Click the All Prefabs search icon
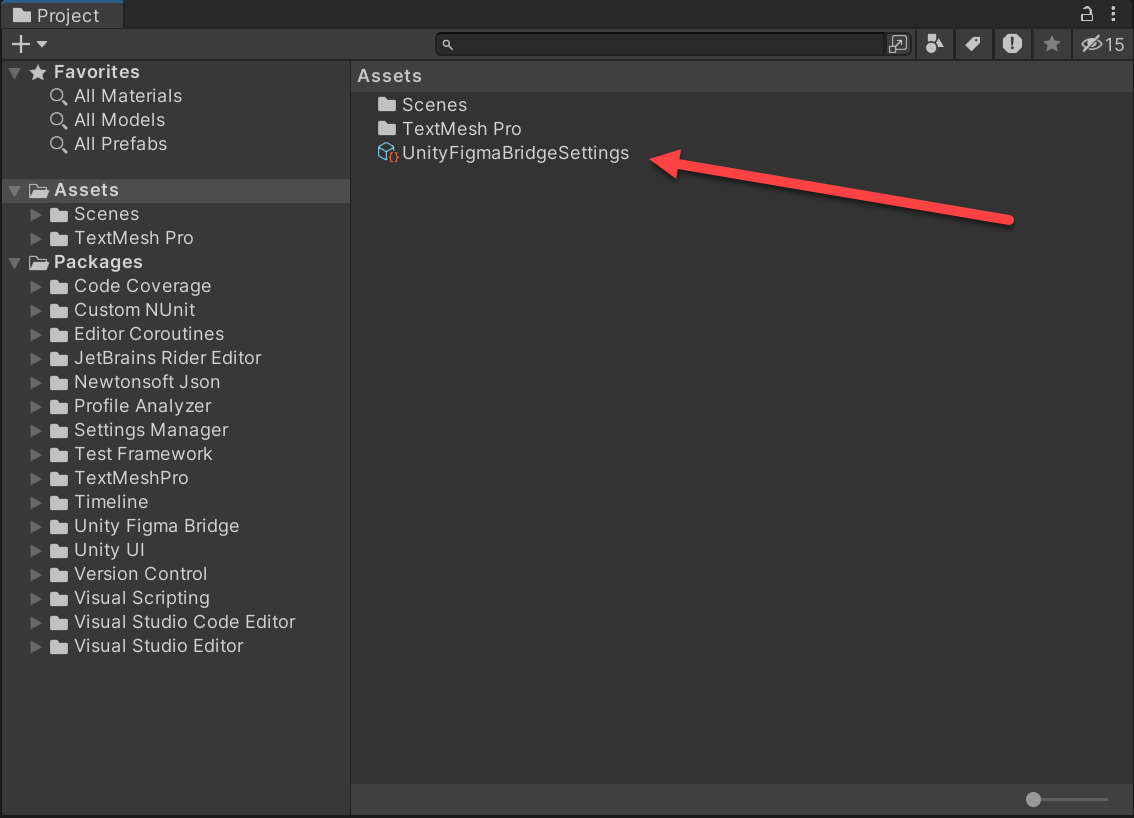 click(58, 145)
